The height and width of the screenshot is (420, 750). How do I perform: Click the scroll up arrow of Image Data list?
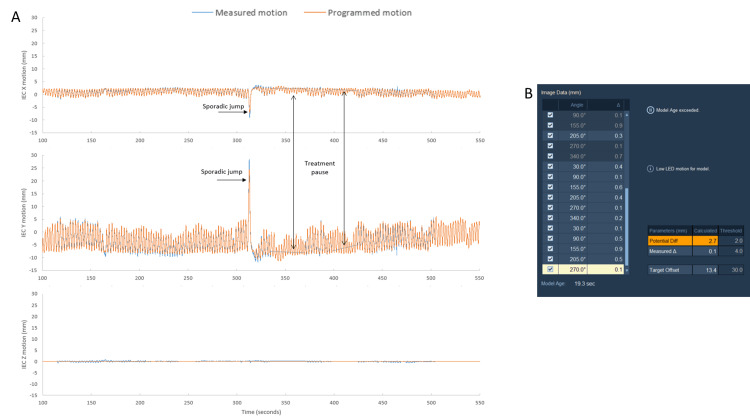(627, 115)
